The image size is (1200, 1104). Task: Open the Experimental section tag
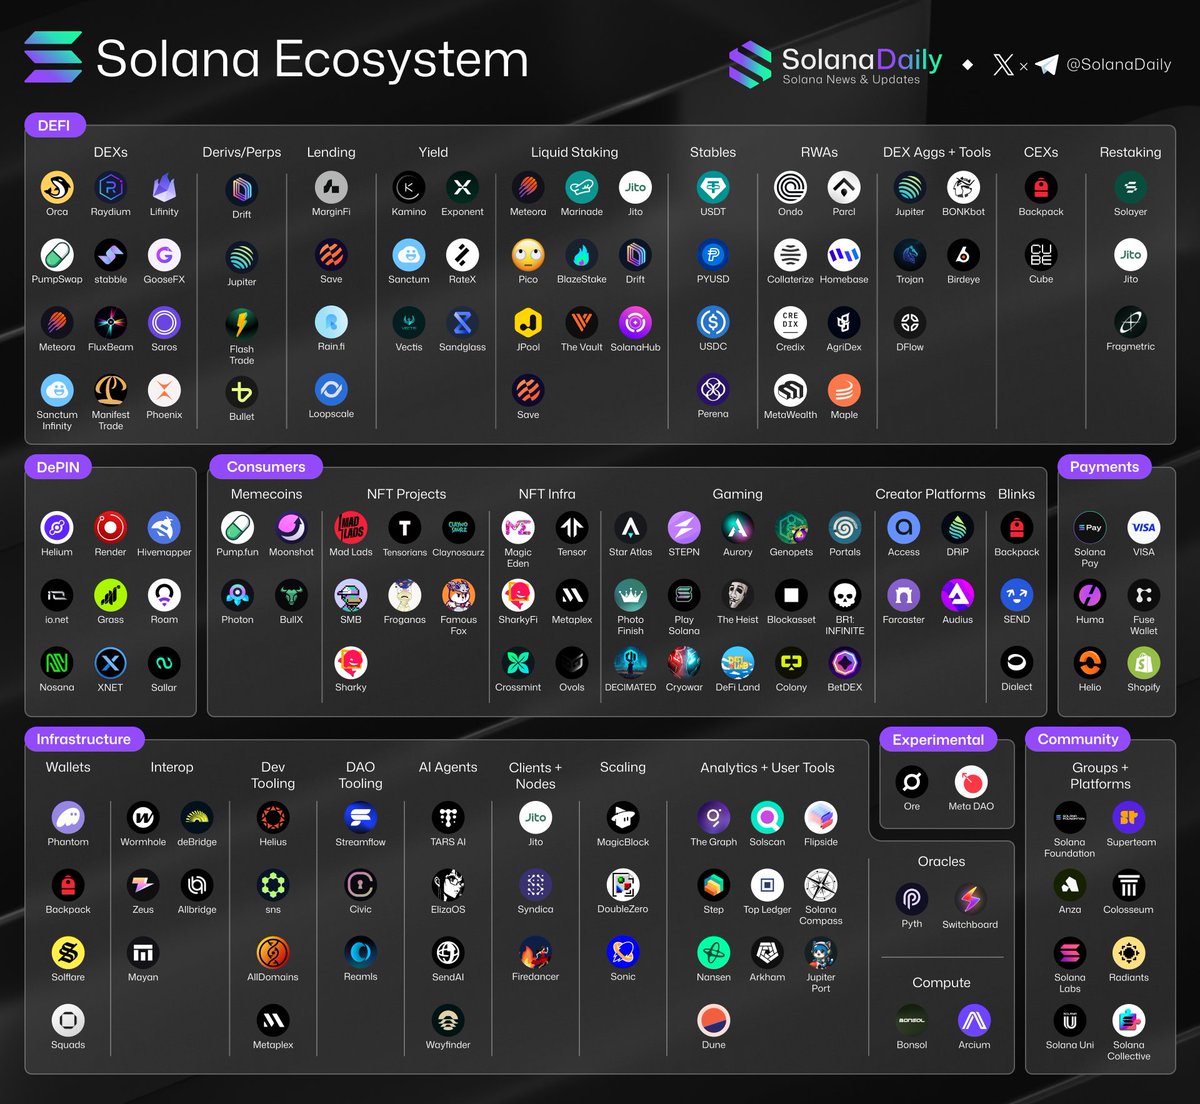[x=938, y=740]
